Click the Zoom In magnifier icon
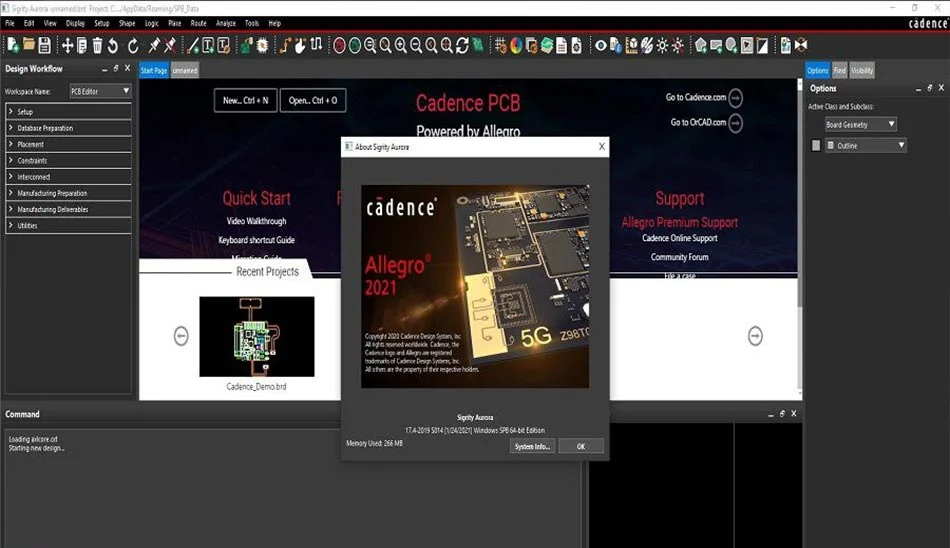Image resolution: width=950 pixels, height=548 pixels. pos(400,45)
